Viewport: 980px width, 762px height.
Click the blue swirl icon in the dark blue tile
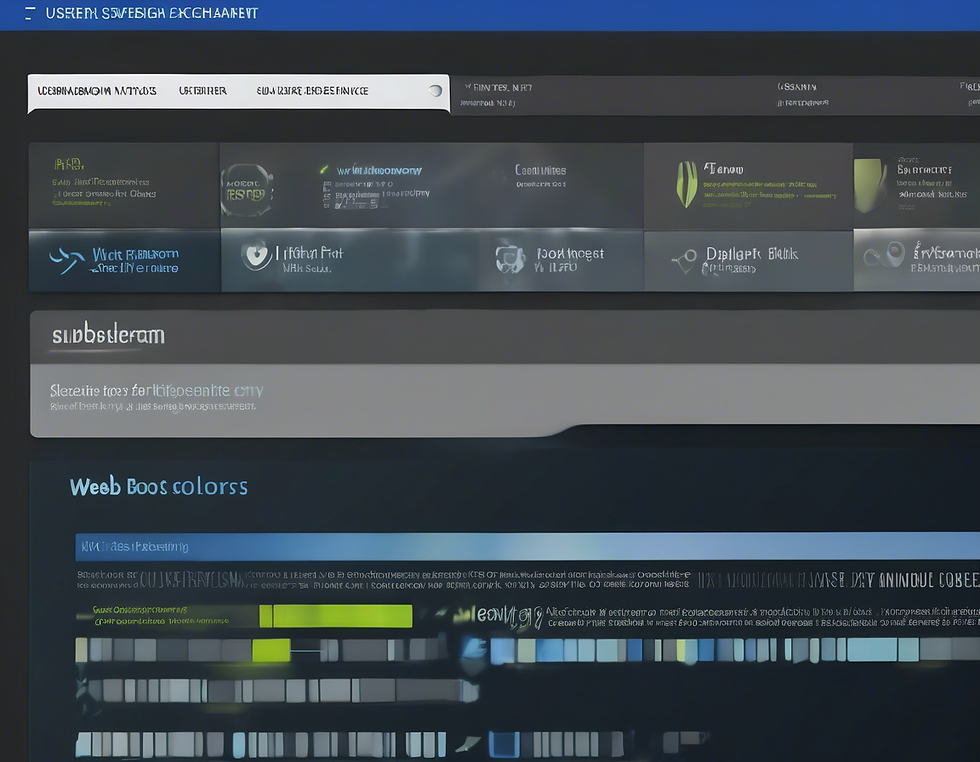click(67, 260)
